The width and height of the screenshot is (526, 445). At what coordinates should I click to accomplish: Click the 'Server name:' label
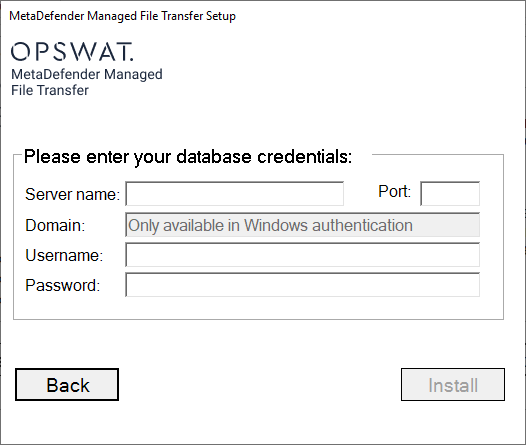click(72, 194)
